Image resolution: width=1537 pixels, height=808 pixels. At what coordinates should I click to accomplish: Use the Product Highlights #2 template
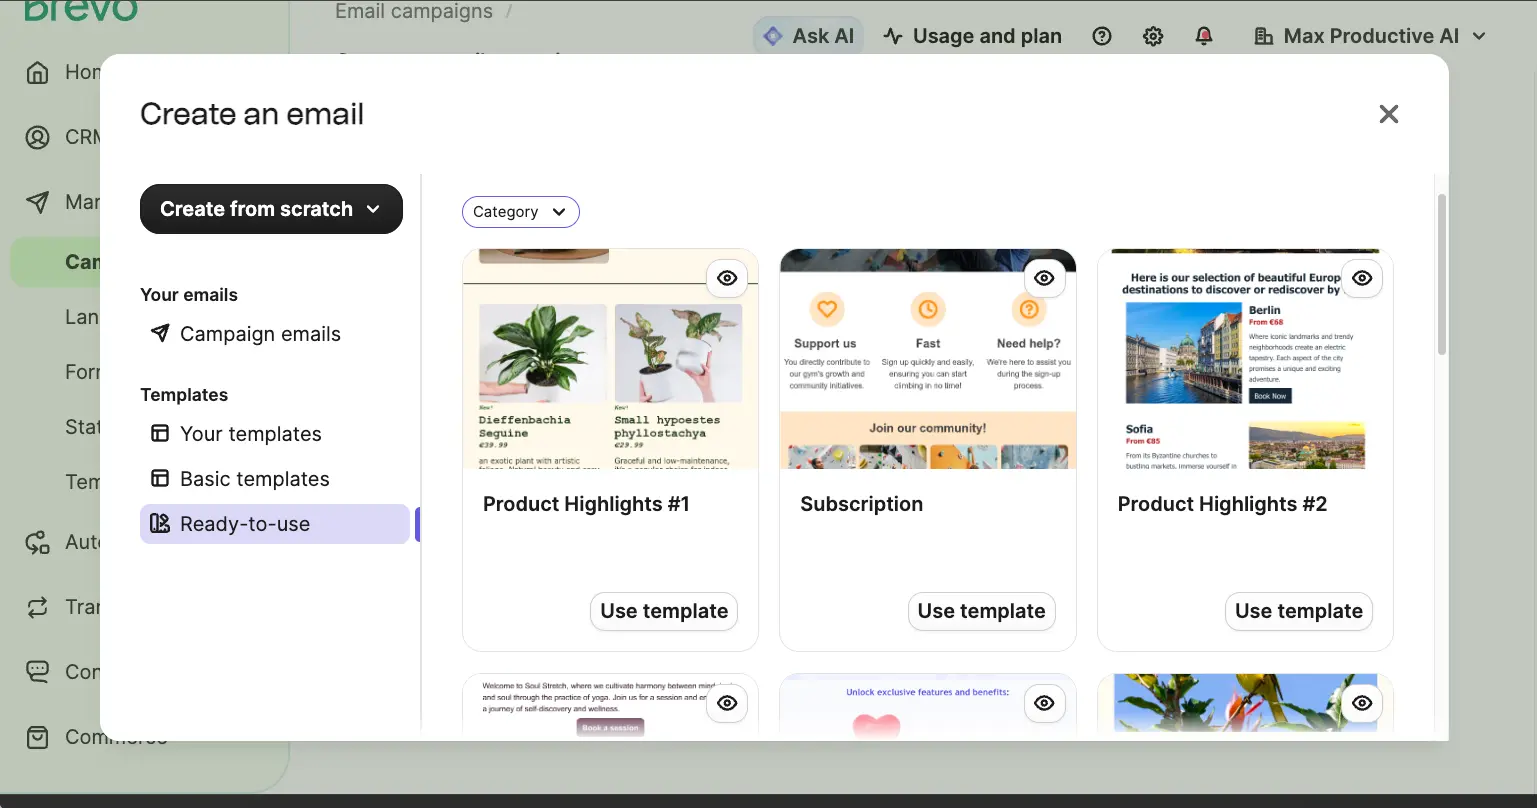[1298, 610]
